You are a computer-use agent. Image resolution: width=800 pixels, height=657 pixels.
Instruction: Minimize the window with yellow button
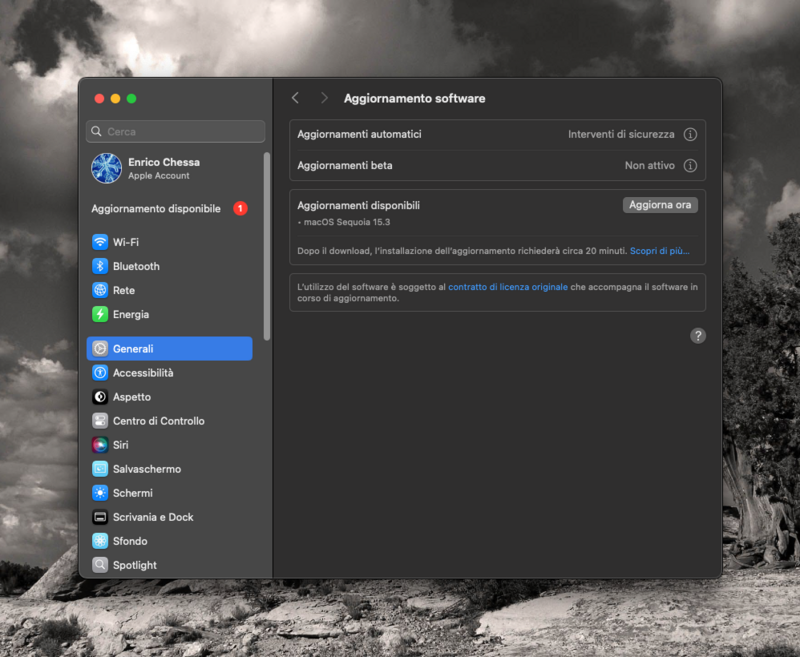(115, 98)
